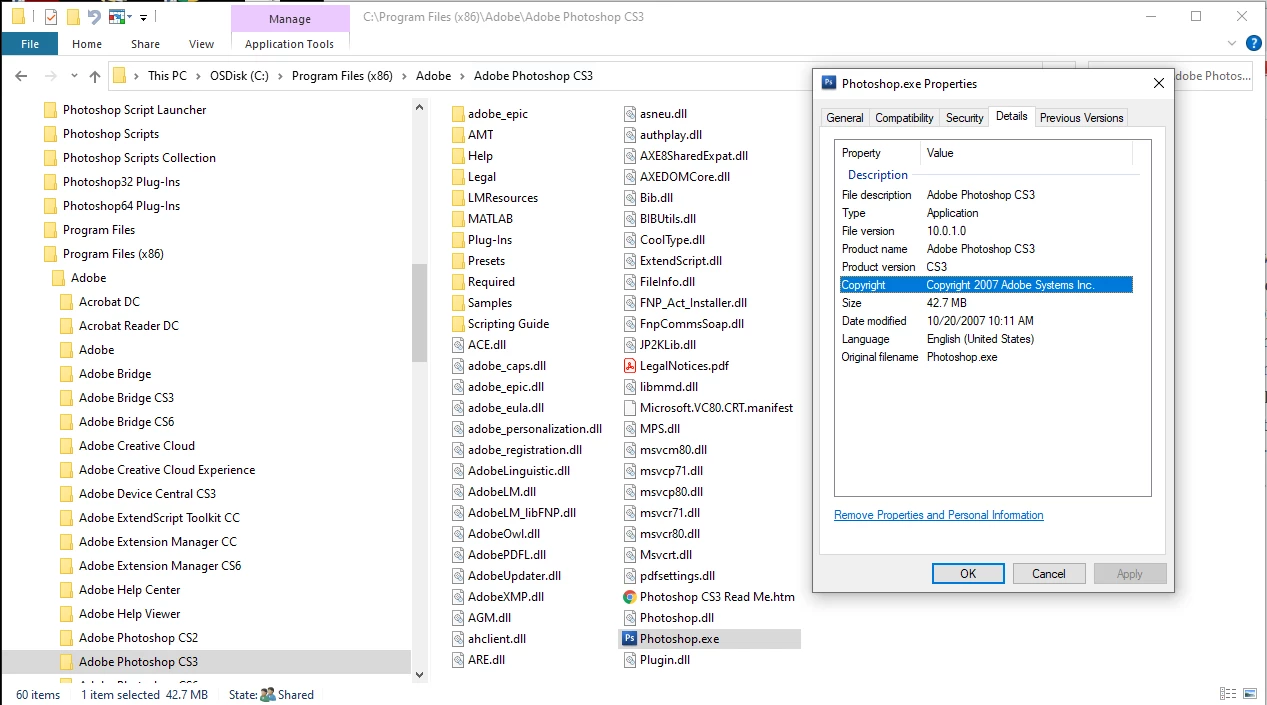Open the Share ribbon tab

[x=145, y=44]
